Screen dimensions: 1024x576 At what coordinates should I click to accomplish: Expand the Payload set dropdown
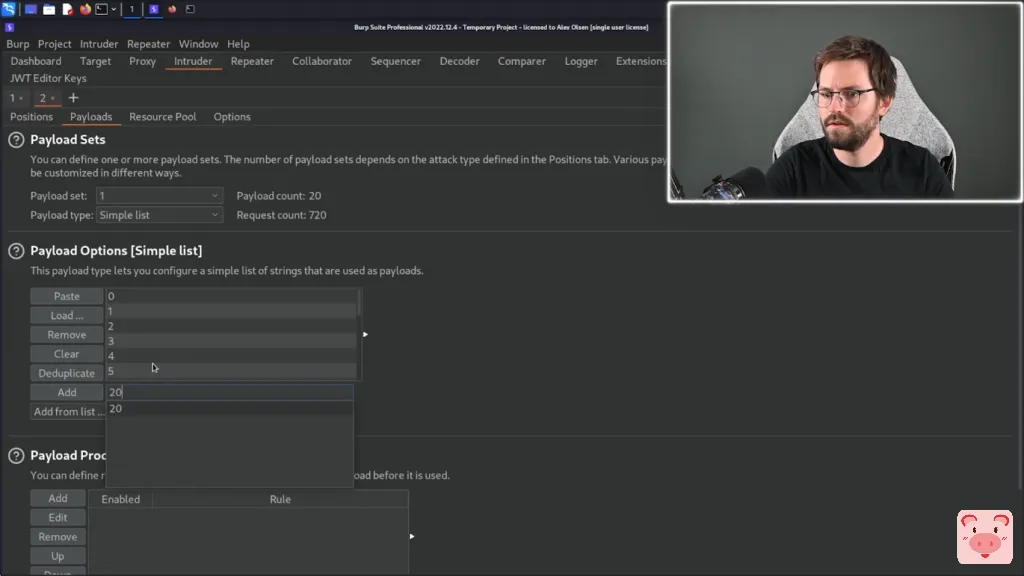pos(159,196)
